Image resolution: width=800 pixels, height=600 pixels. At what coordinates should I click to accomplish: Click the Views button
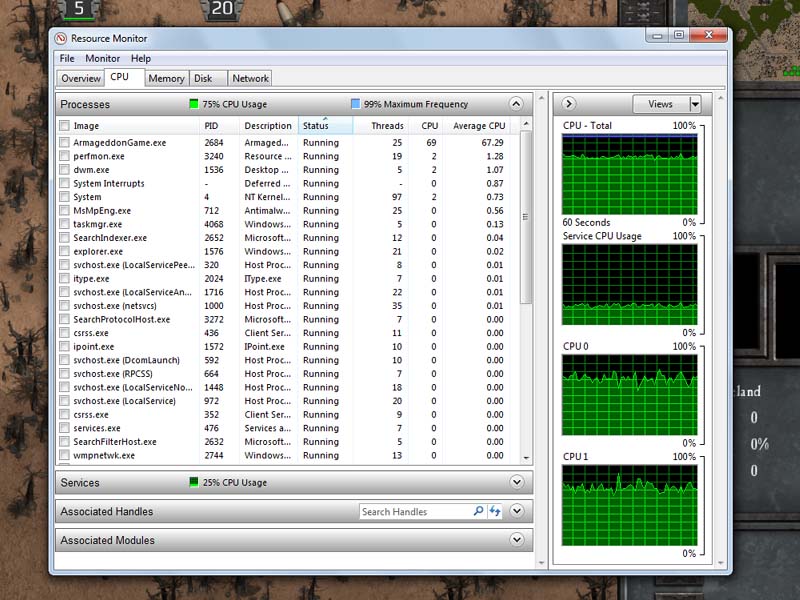pyautogui.click(x=661, y=104)
